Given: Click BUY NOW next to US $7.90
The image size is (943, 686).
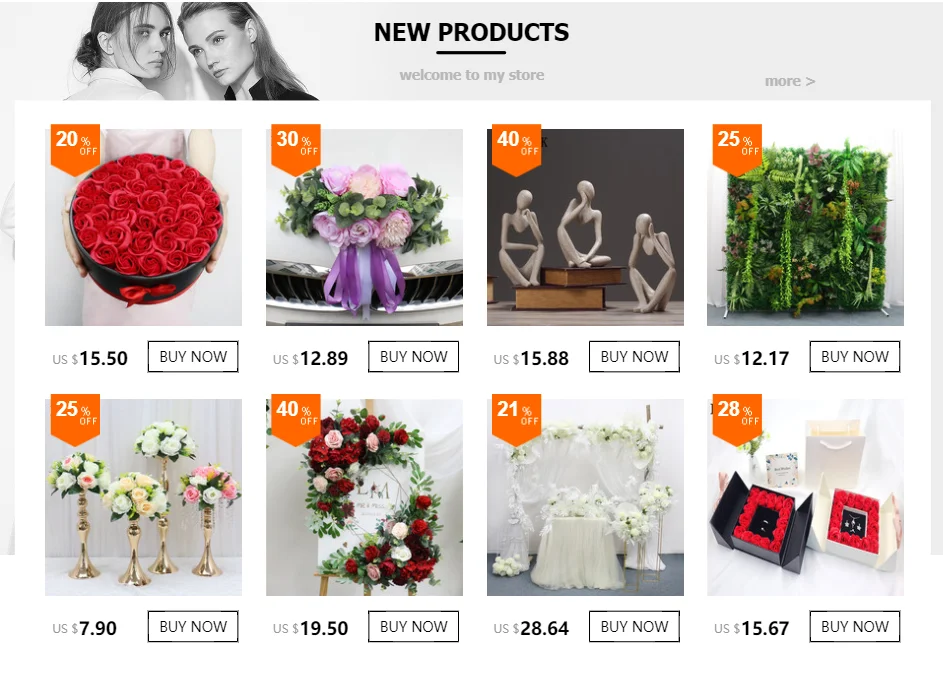Looking at the screenshot, I should 193,626.
